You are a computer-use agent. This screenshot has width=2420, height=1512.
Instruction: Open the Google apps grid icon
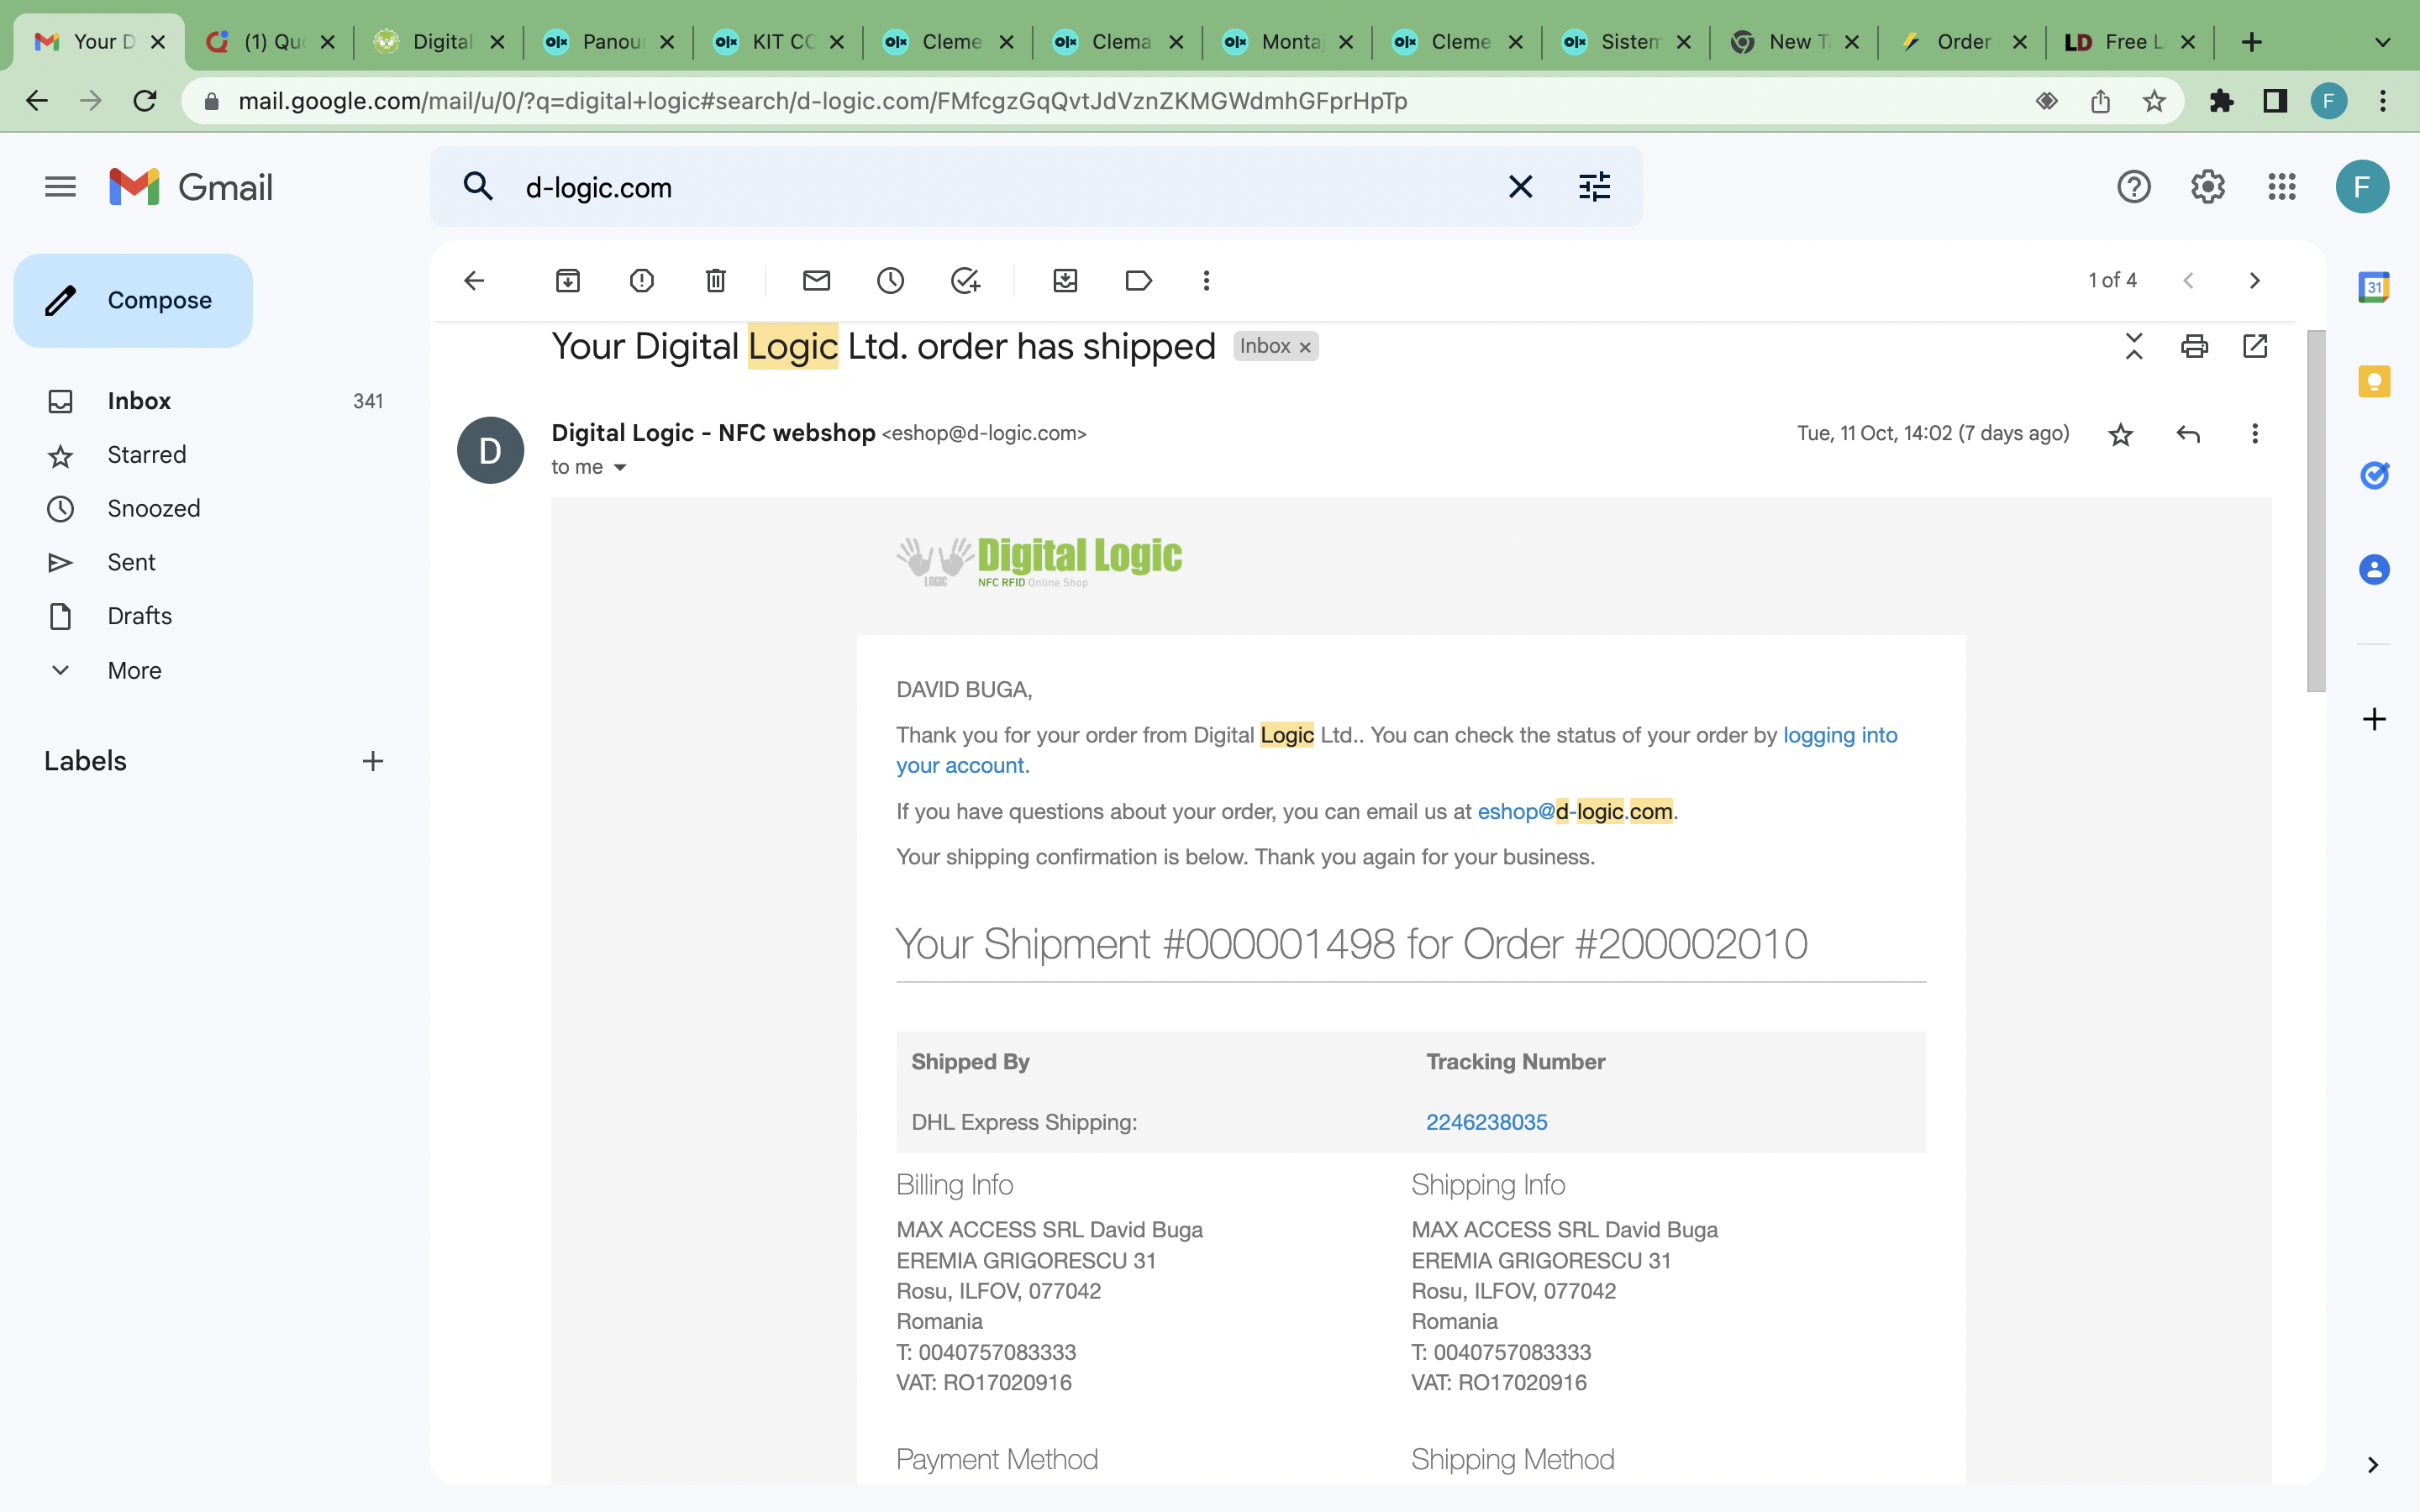coord(2281,187)
